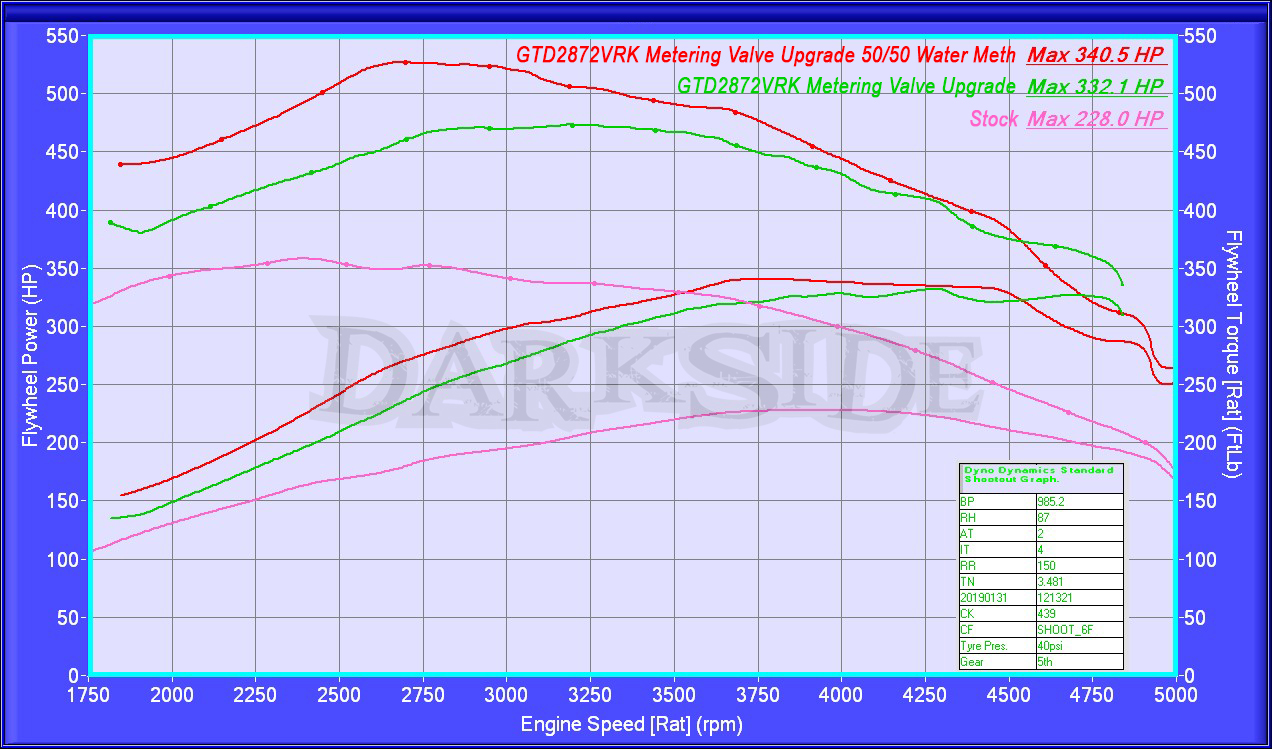The width and height of the screenshot is (1272, 749).
Task: Click the 'Flywheel Power (HP)' axis title
Action: (28, 355)
